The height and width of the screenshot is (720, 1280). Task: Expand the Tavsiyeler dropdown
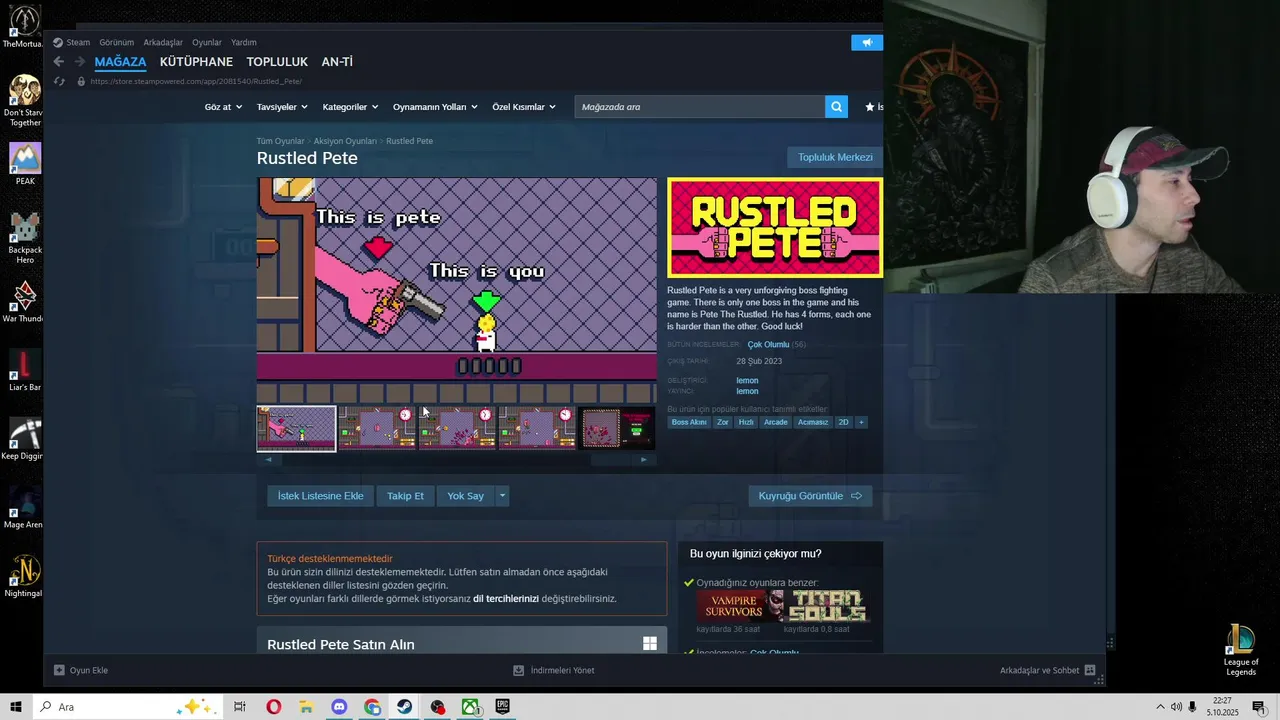pyautogui.click(x=280, y=107)
